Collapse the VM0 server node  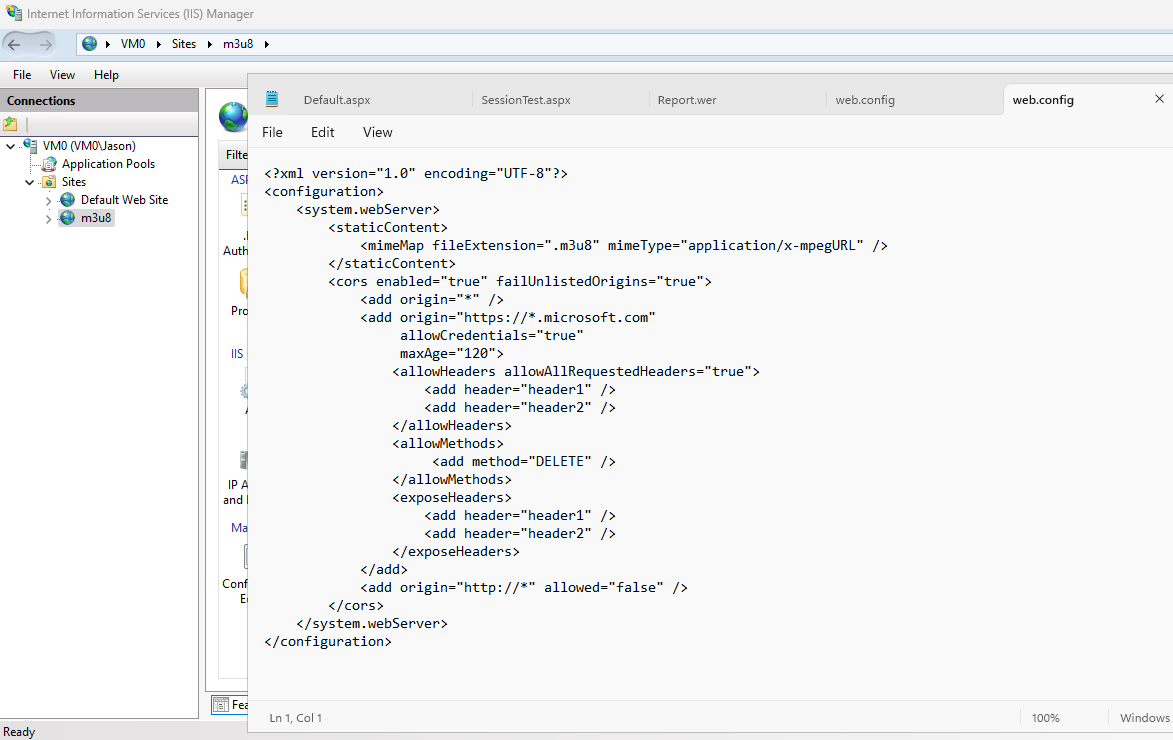point(10,146)
